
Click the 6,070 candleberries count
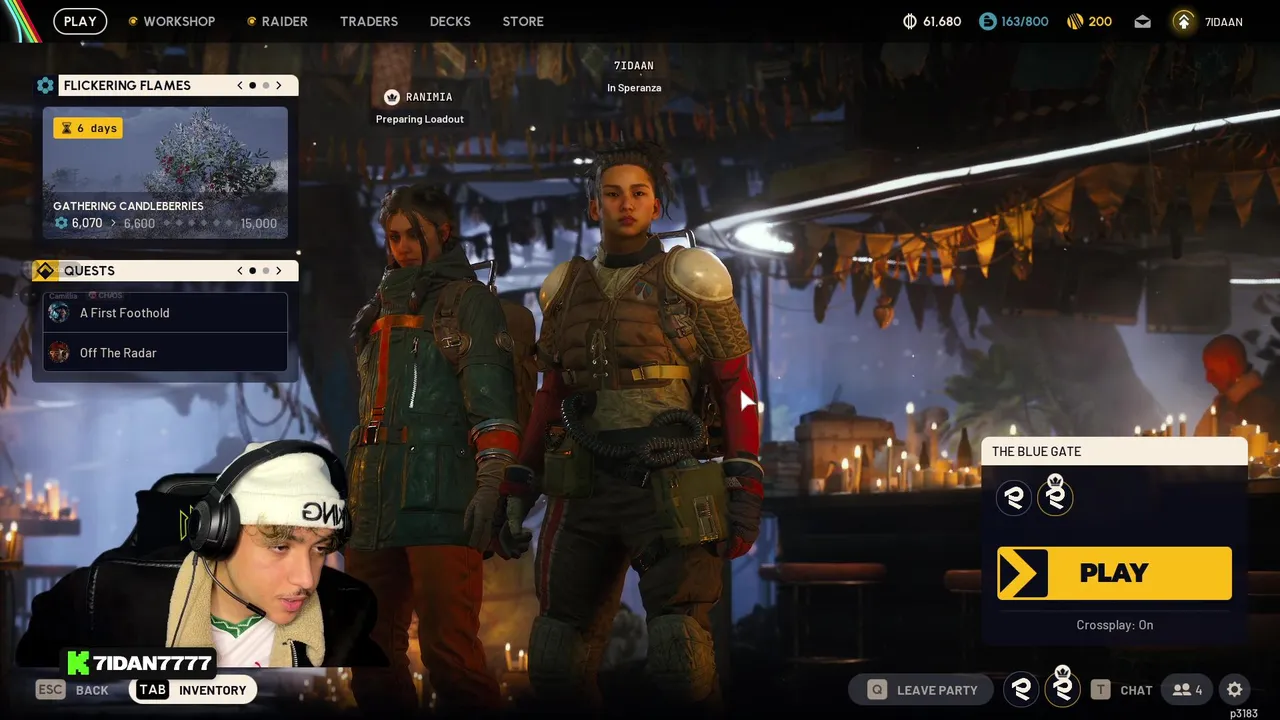87,223
